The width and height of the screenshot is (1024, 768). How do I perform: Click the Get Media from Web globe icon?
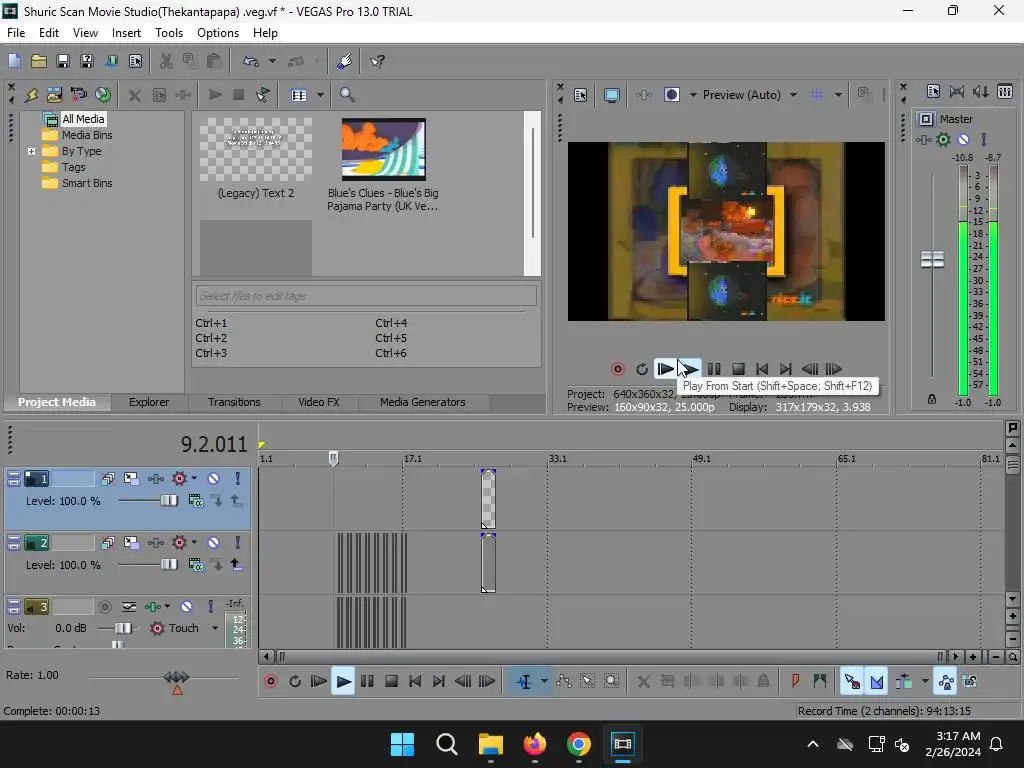[103, 95]
